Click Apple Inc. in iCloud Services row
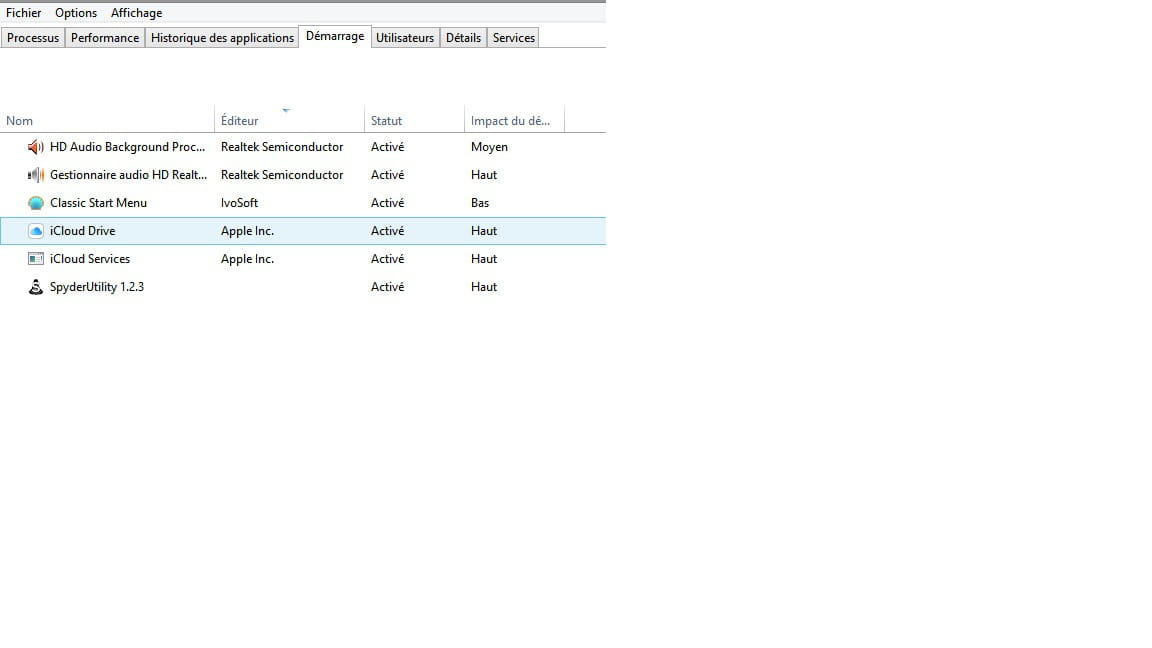 (x=248, y=259)
